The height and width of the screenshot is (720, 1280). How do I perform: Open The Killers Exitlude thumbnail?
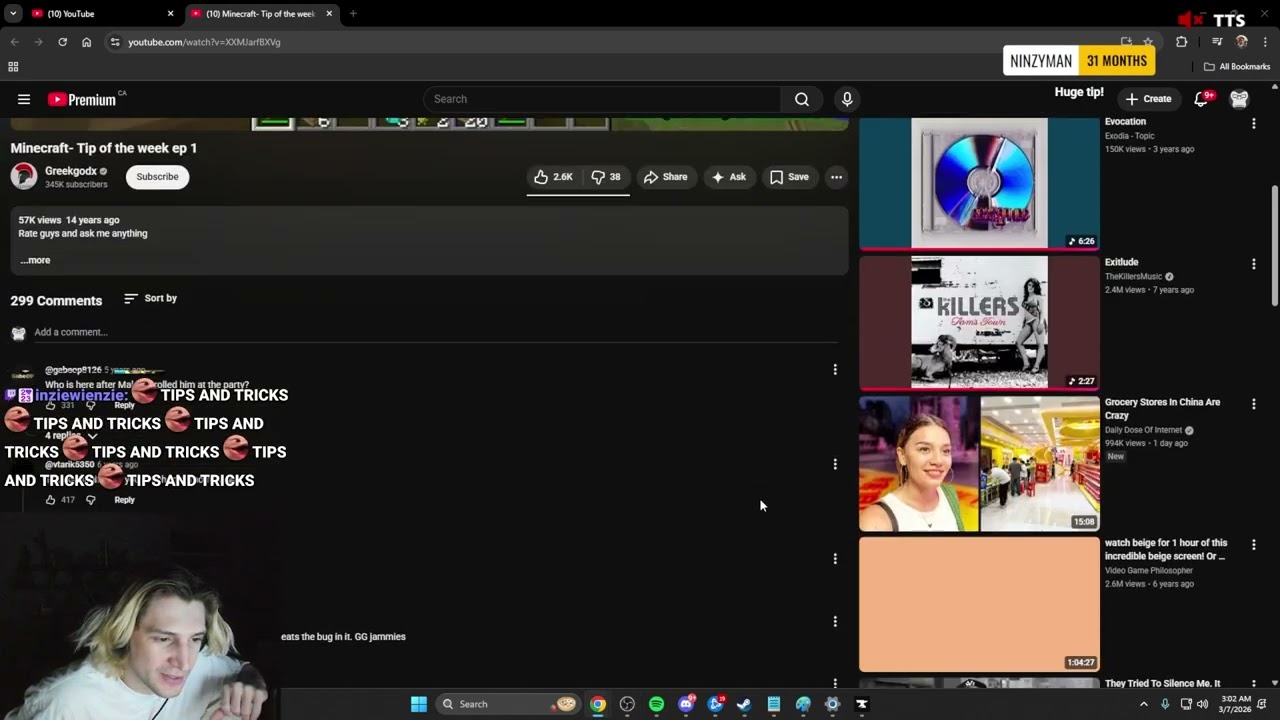[980, 323]
